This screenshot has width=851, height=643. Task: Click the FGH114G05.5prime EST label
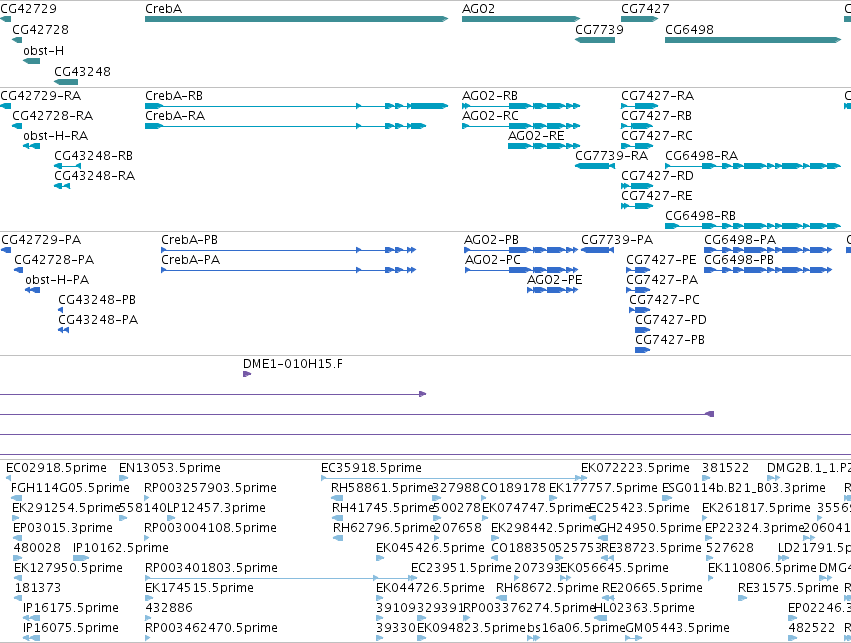[x=70, y=488]
